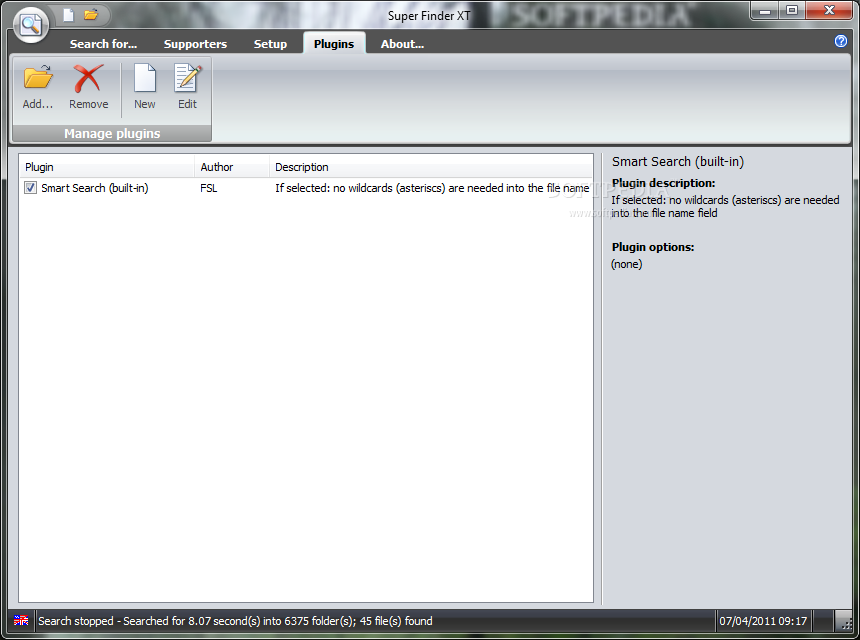
Task: Click the Super Finder magnifier application button
Action: click(x=31, y=25)
